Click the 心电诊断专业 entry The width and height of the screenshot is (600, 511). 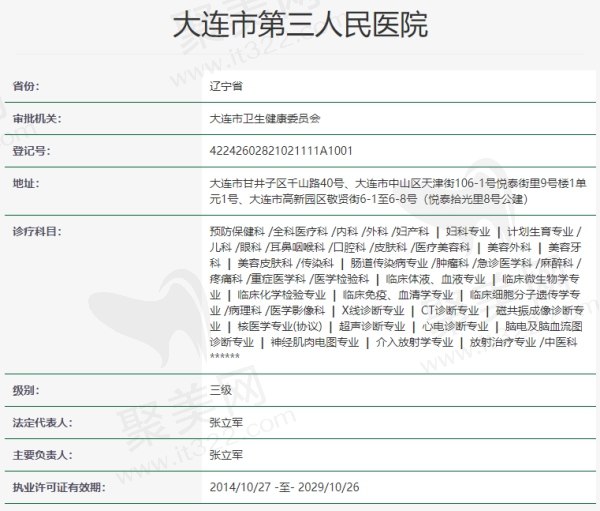tap(455, 327)
